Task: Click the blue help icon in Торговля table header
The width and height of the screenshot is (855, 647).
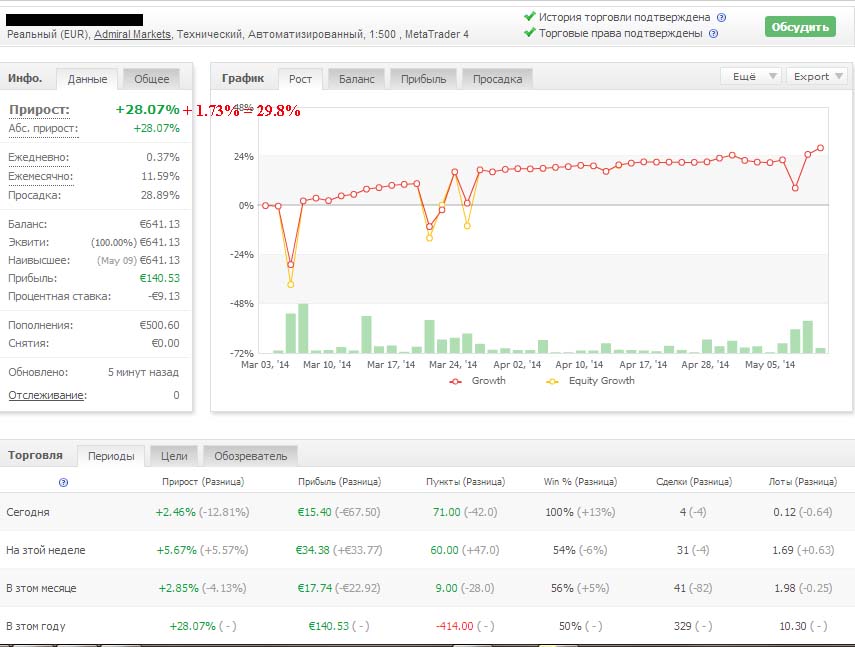Action: click(63, 482)
